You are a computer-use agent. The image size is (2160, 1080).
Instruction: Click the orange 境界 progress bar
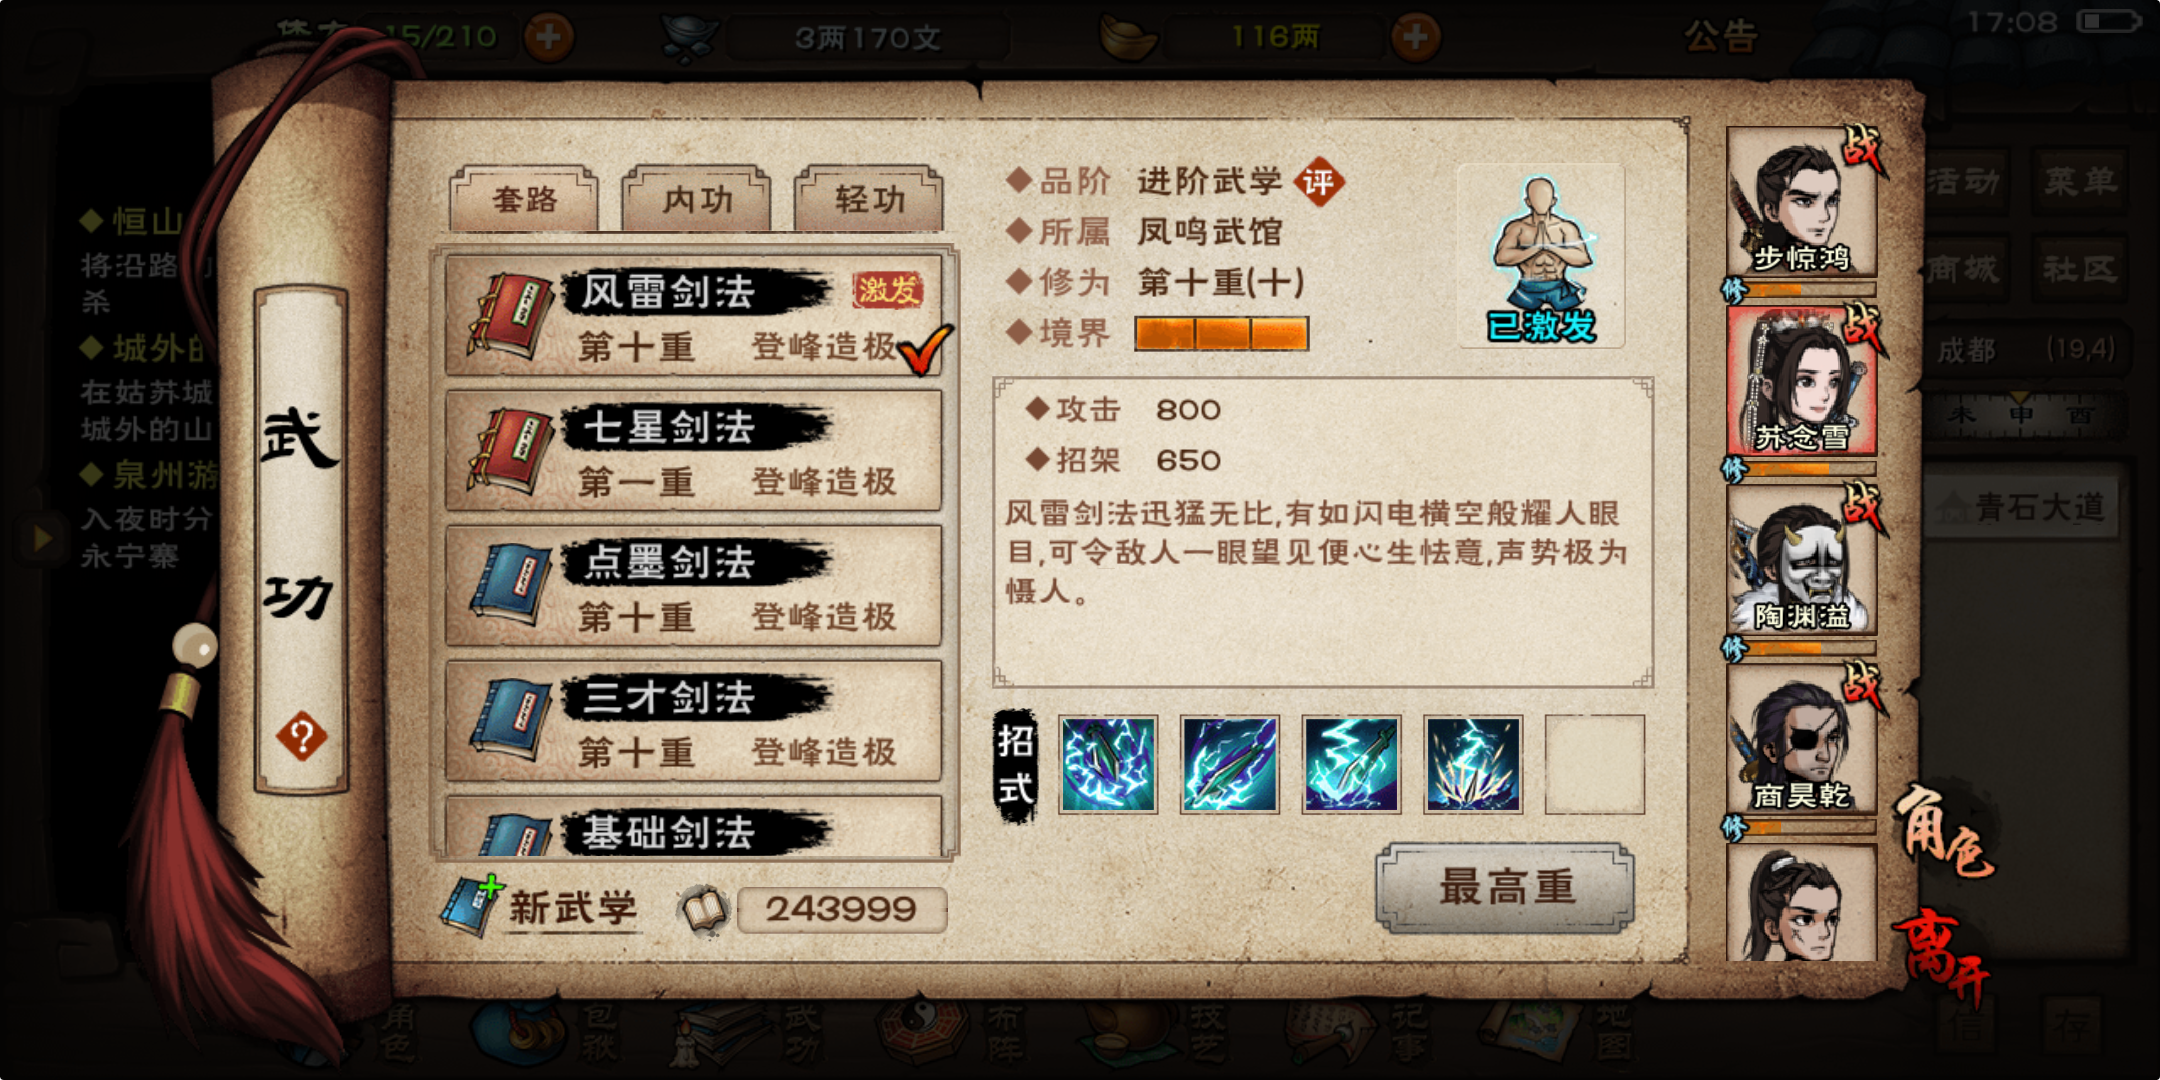(x=1221, y=334)
